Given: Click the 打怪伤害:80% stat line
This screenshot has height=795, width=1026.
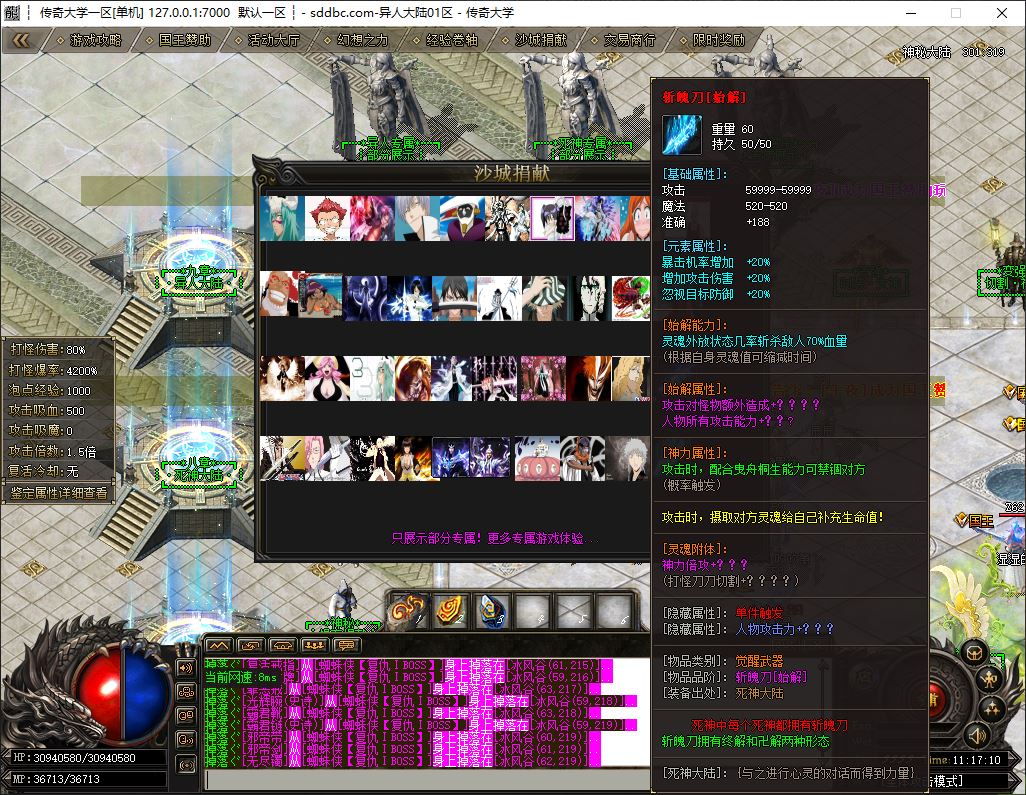Looking at the screenshot, I should (x=48, y=349).
